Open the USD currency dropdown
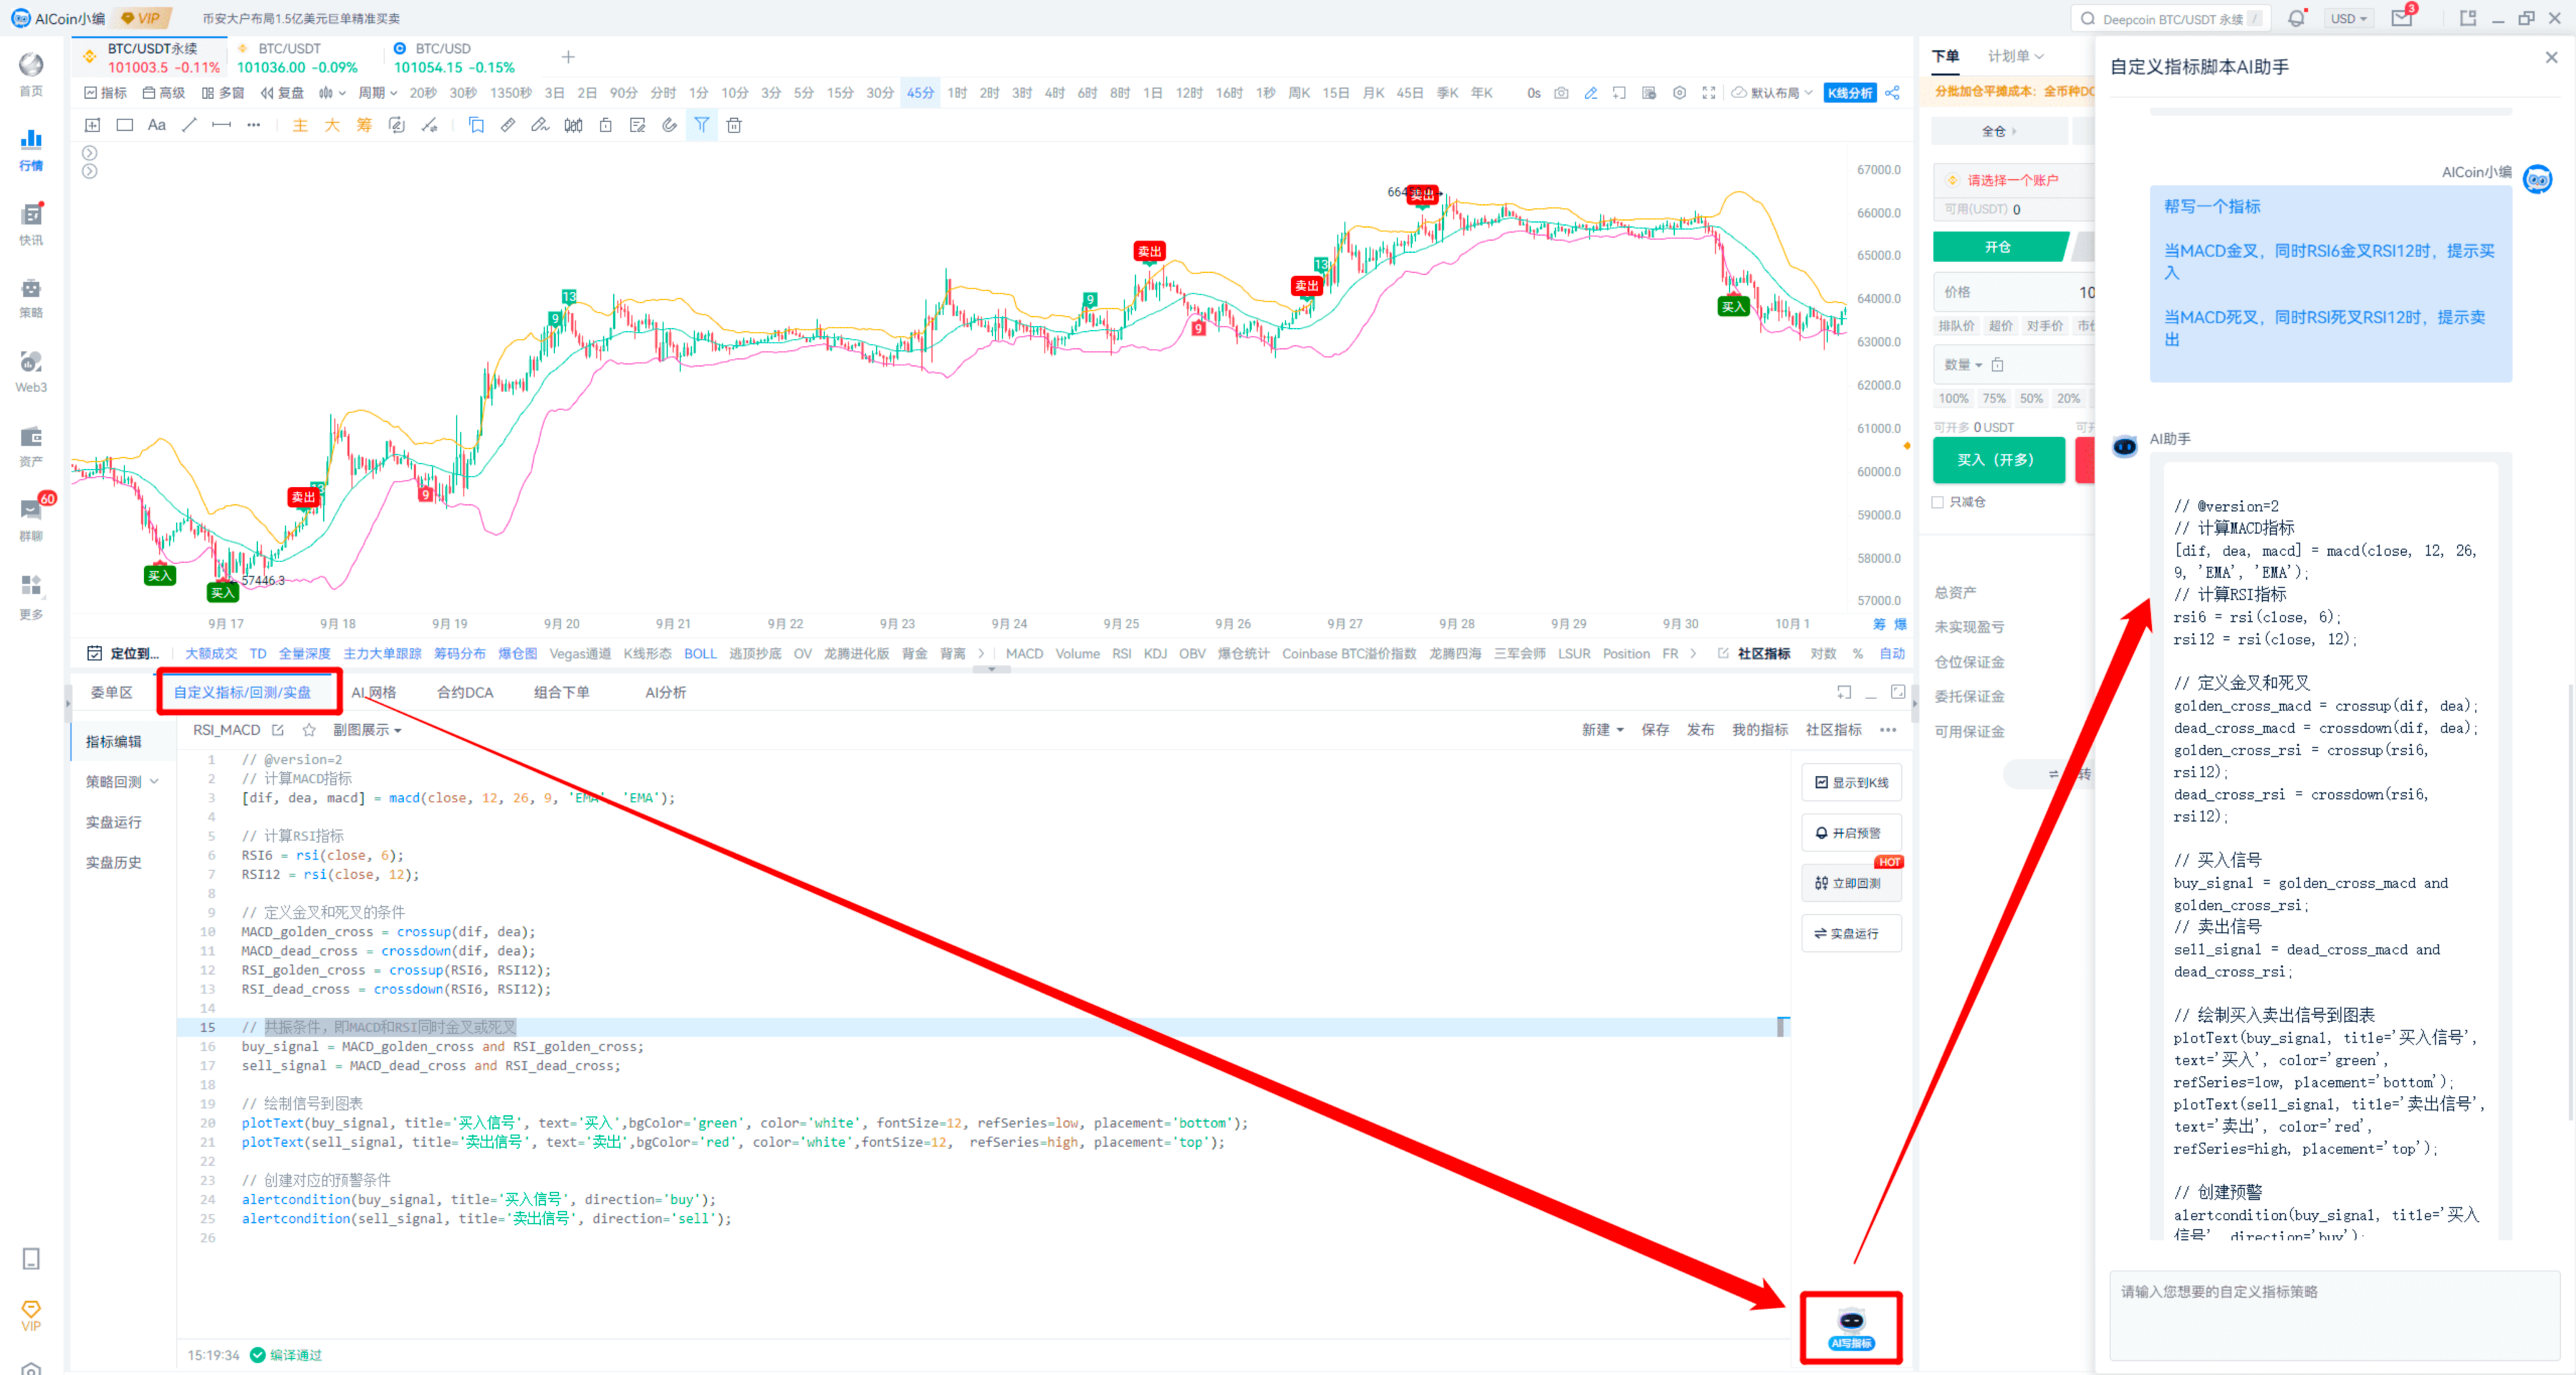 [x=2348, y=18]
